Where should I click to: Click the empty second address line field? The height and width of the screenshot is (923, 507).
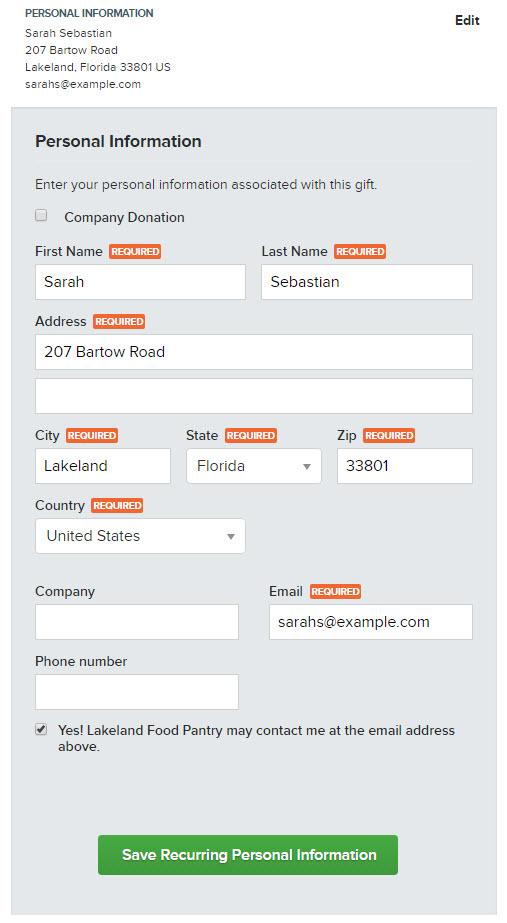pos(254,396)
